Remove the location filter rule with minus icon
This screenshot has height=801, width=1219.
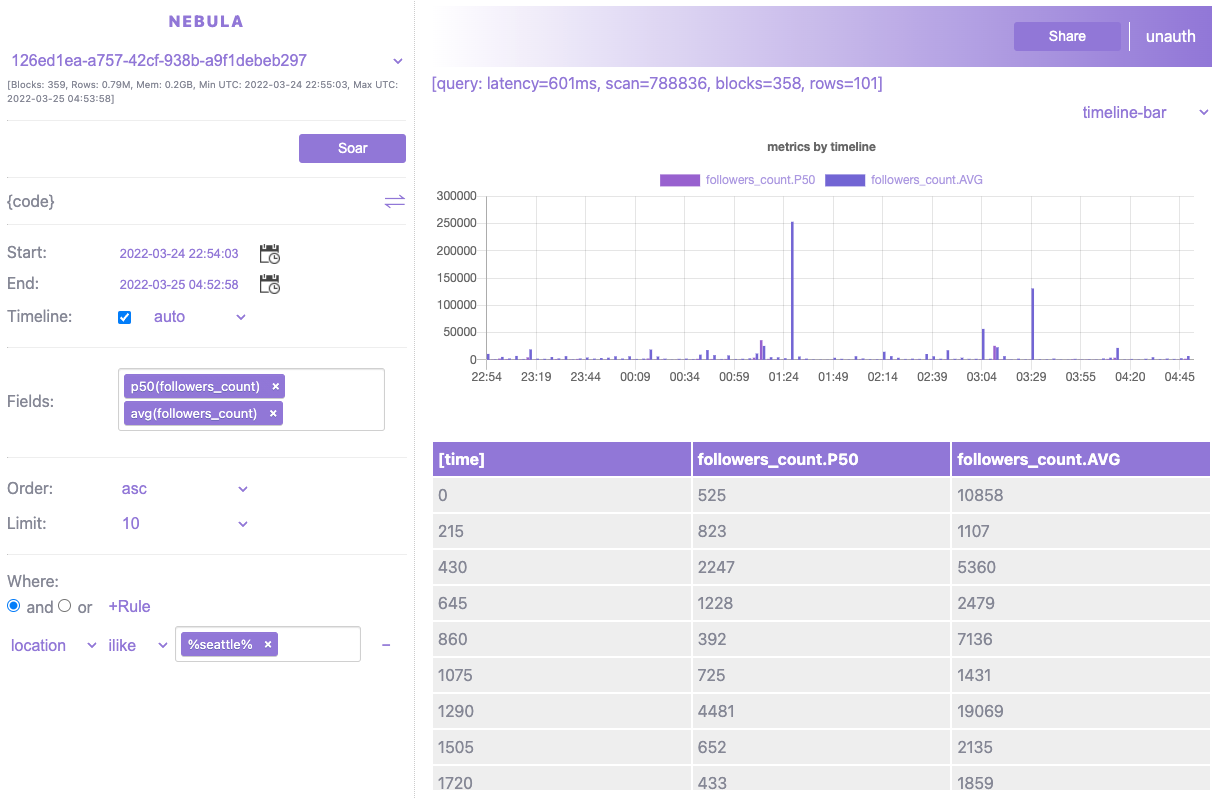pos(386,644)
